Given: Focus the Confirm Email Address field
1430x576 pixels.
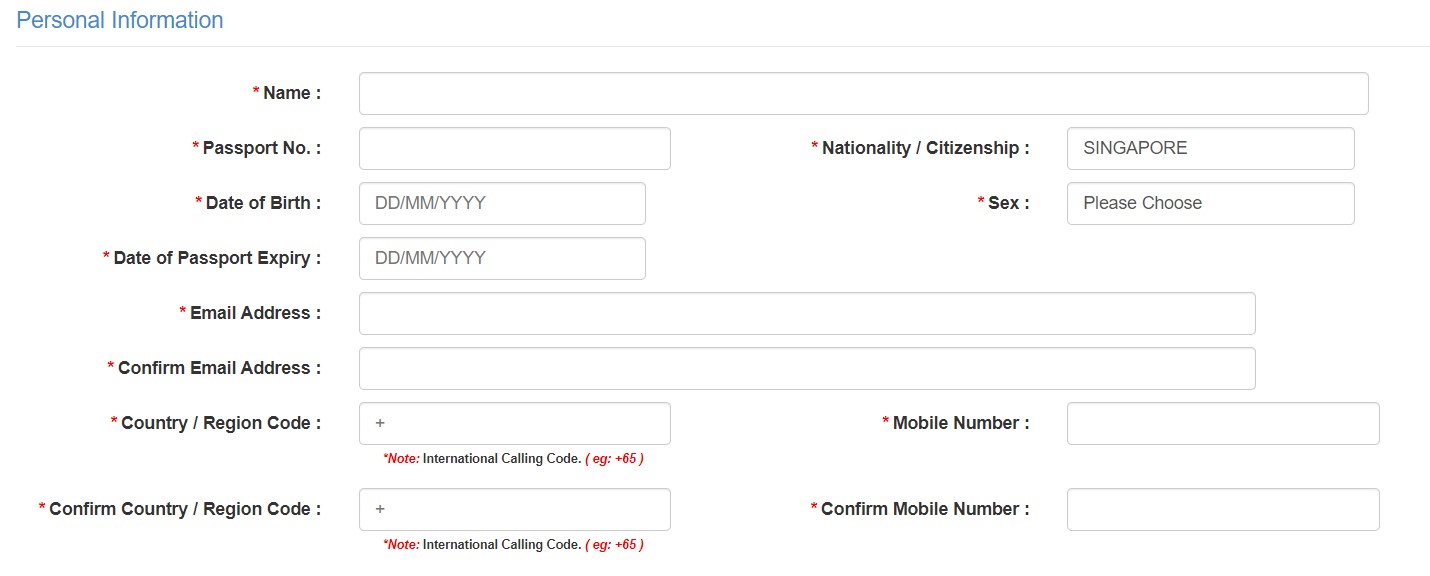Looking at the screenshot, I should [806, 368].
